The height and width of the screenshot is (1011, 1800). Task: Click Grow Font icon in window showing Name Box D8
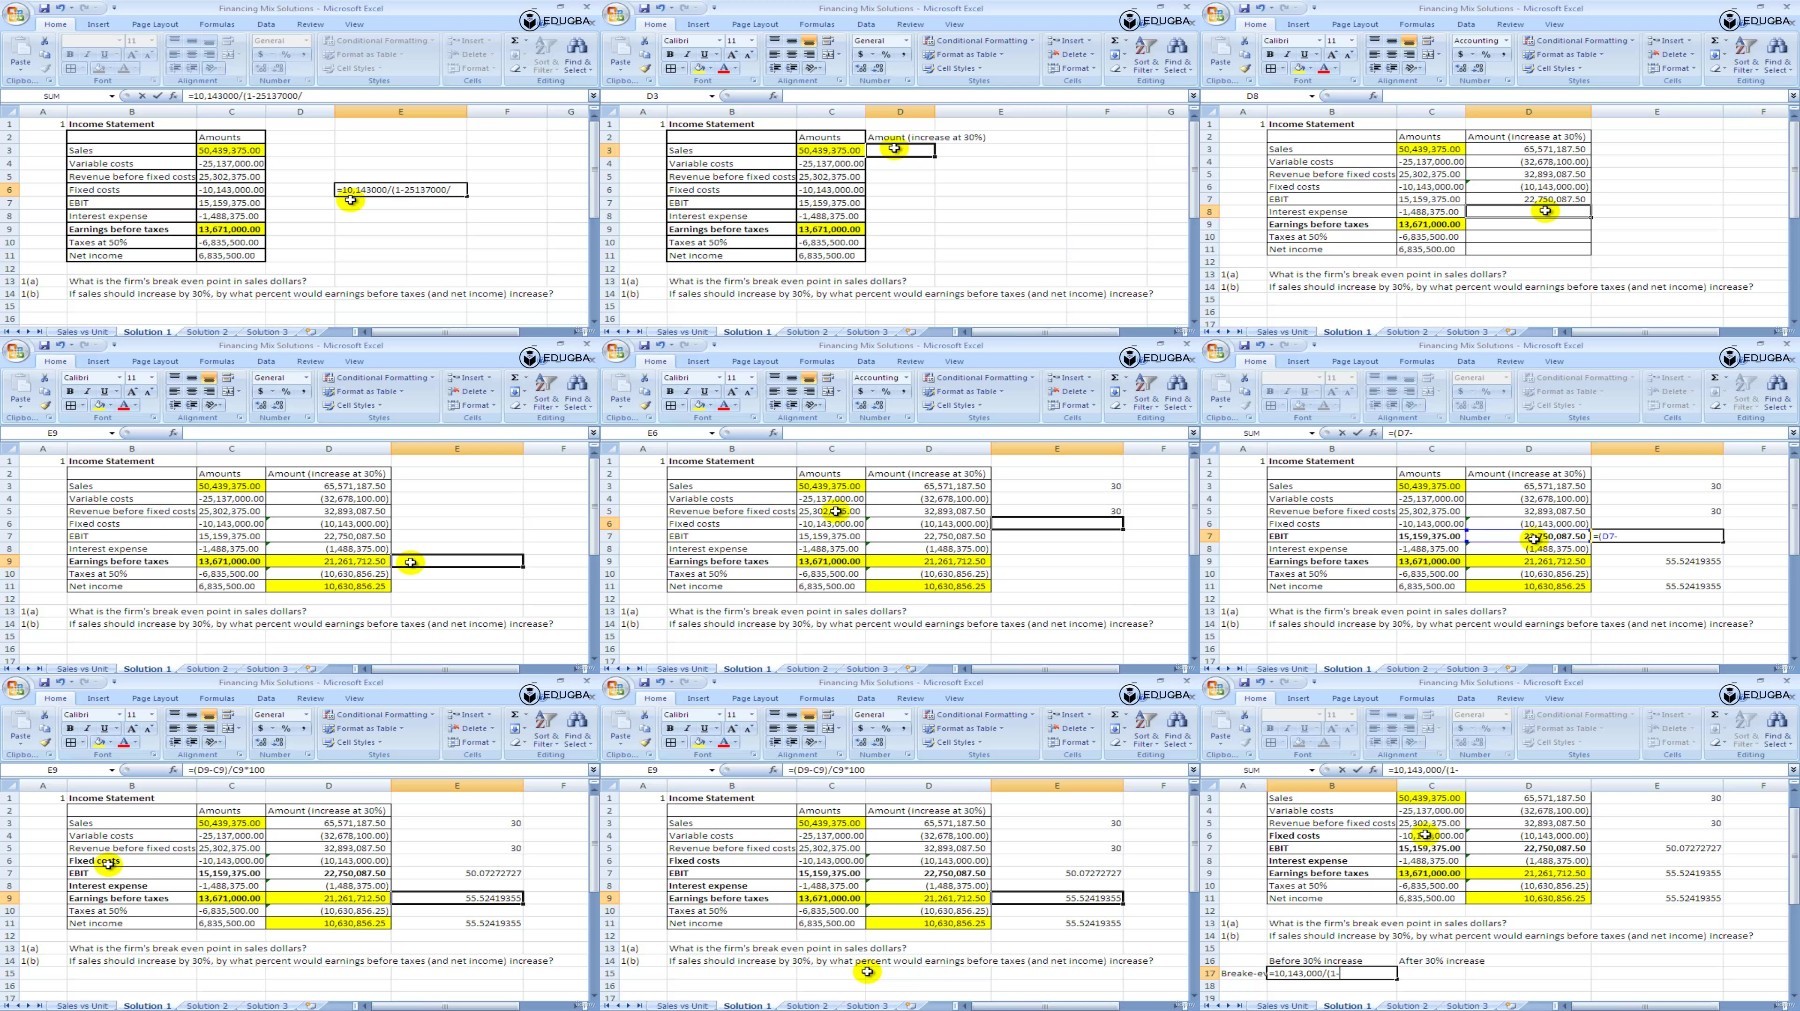1333,55
